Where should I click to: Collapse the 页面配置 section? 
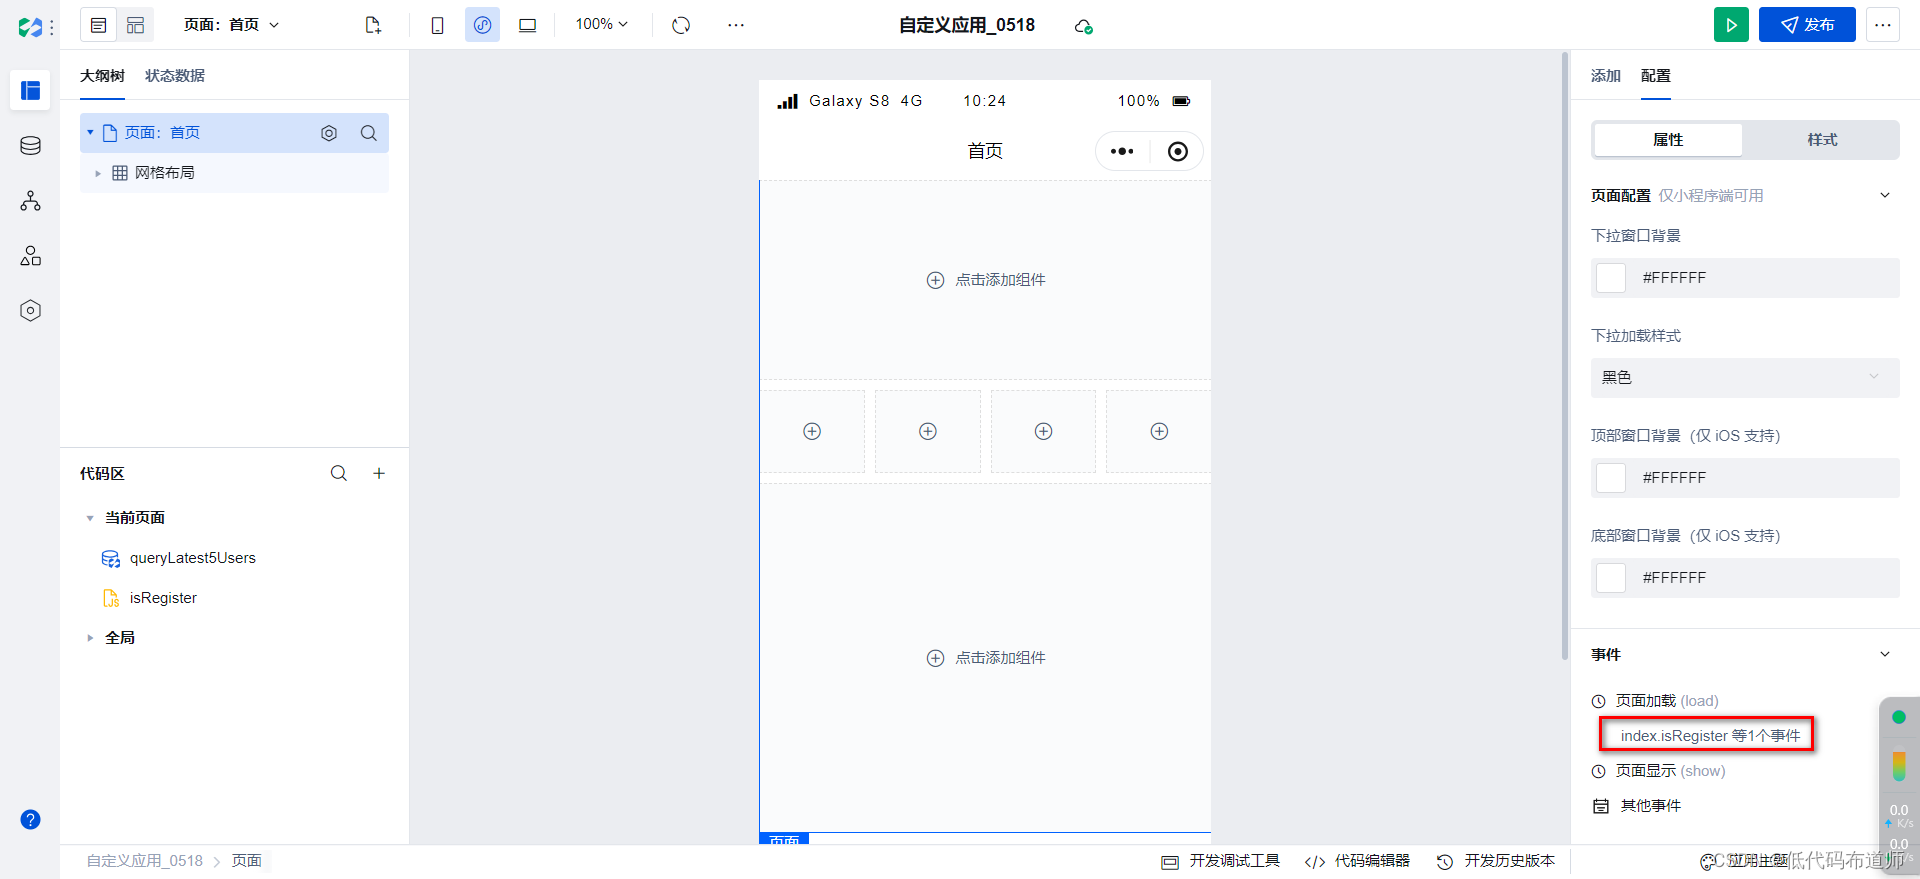pyautogui.click(x=1885, y=195)
